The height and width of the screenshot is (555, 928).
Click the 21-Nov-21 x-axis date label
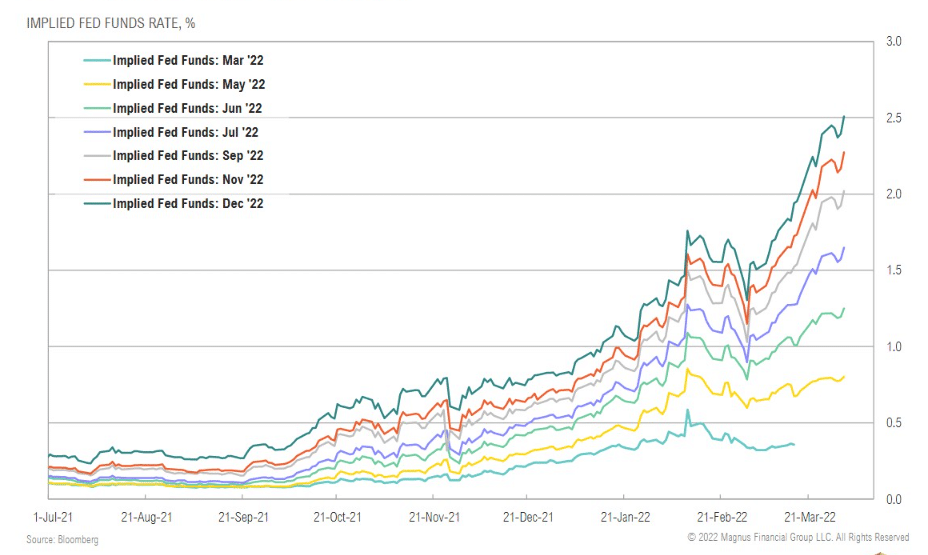434,517
